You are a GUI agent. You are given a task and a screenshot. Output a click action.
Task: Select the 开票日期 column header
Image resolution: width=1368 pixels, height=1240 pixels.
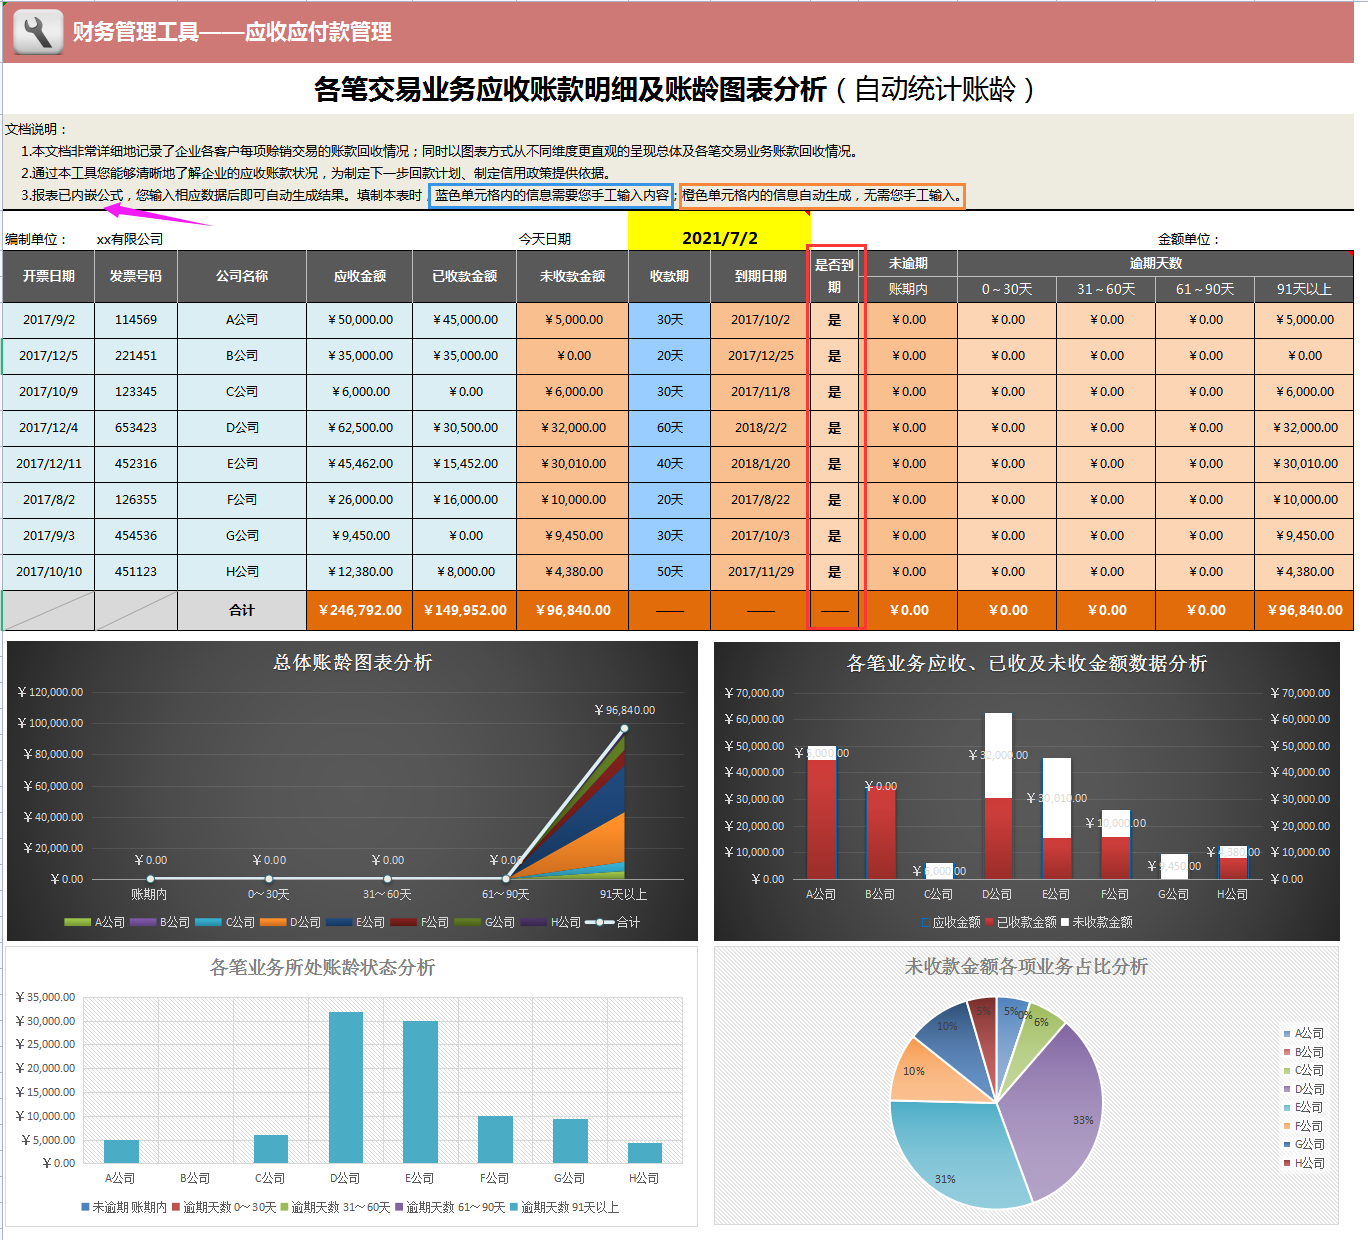tap(49, 276)
